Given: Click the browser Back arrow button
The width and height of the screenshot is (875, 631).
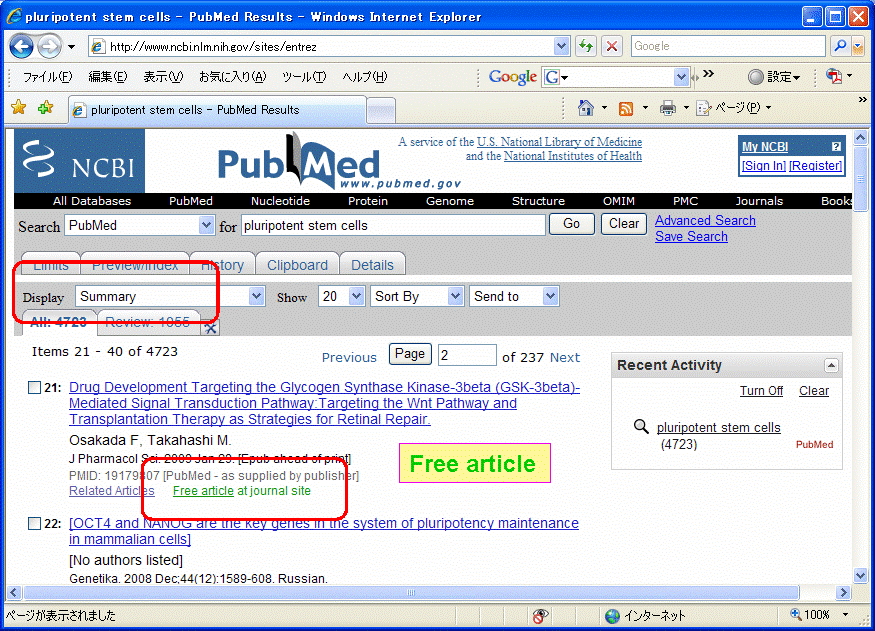Looking at the screenshot, I should (x=21, y=46).
